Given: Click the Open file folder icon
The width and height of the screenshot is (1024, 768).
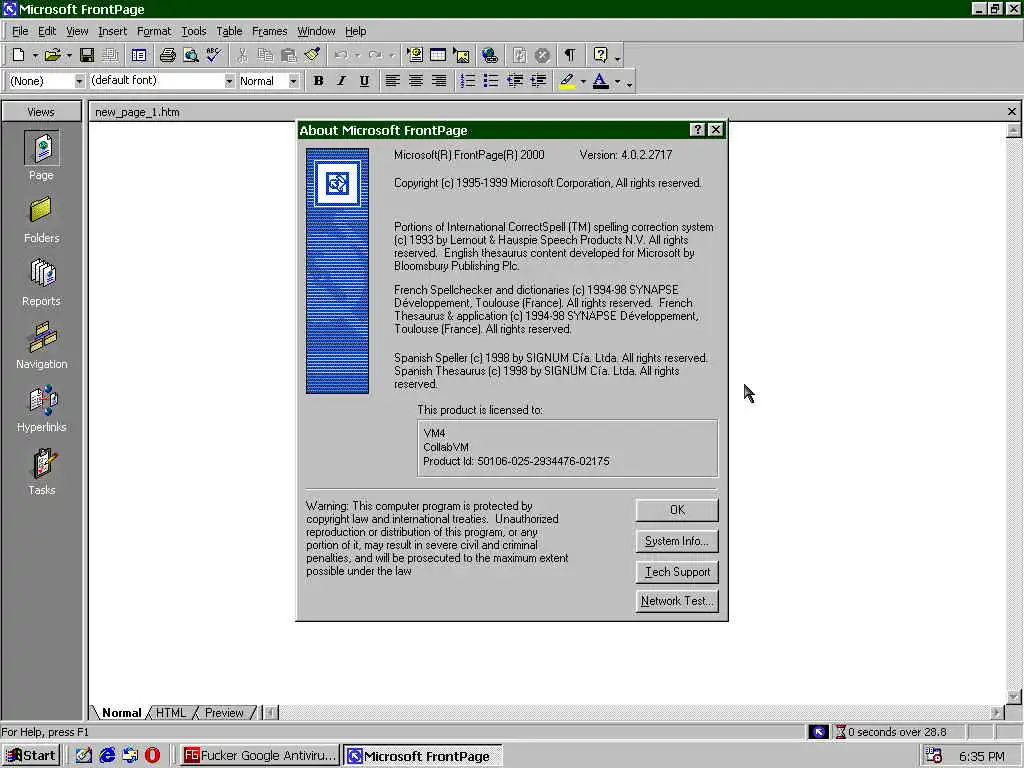Looking at the screenshot, I should tap(52, 56).
